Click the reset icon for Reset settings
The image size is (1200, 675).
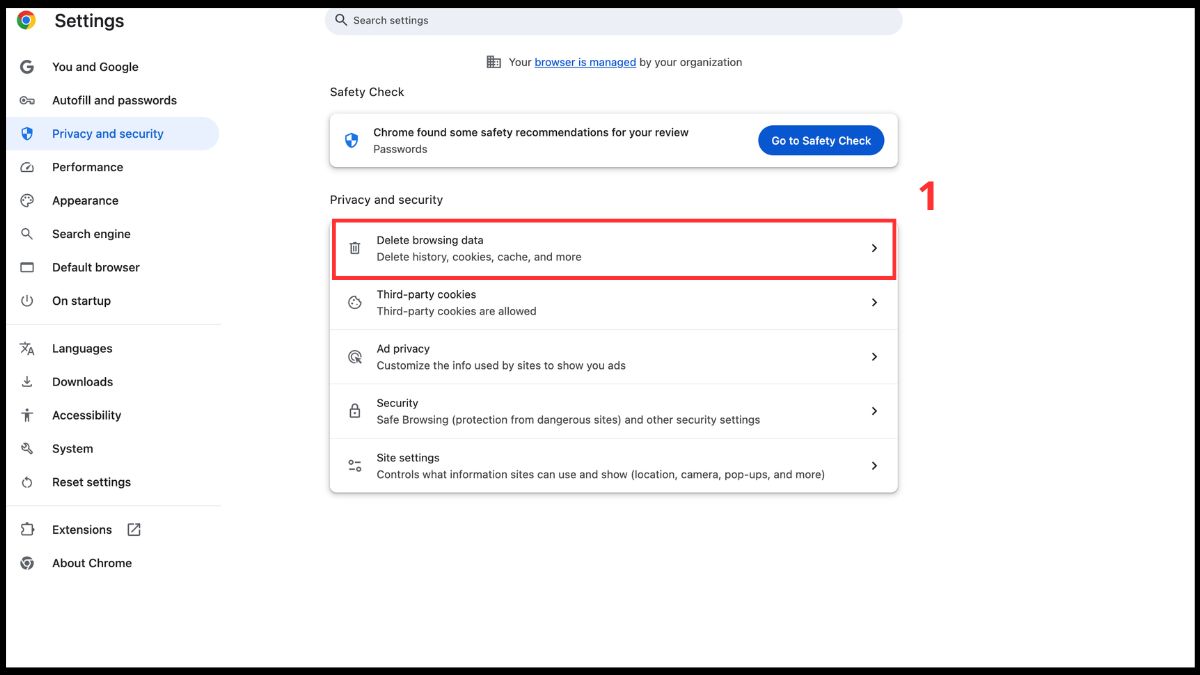coord(27,482)
